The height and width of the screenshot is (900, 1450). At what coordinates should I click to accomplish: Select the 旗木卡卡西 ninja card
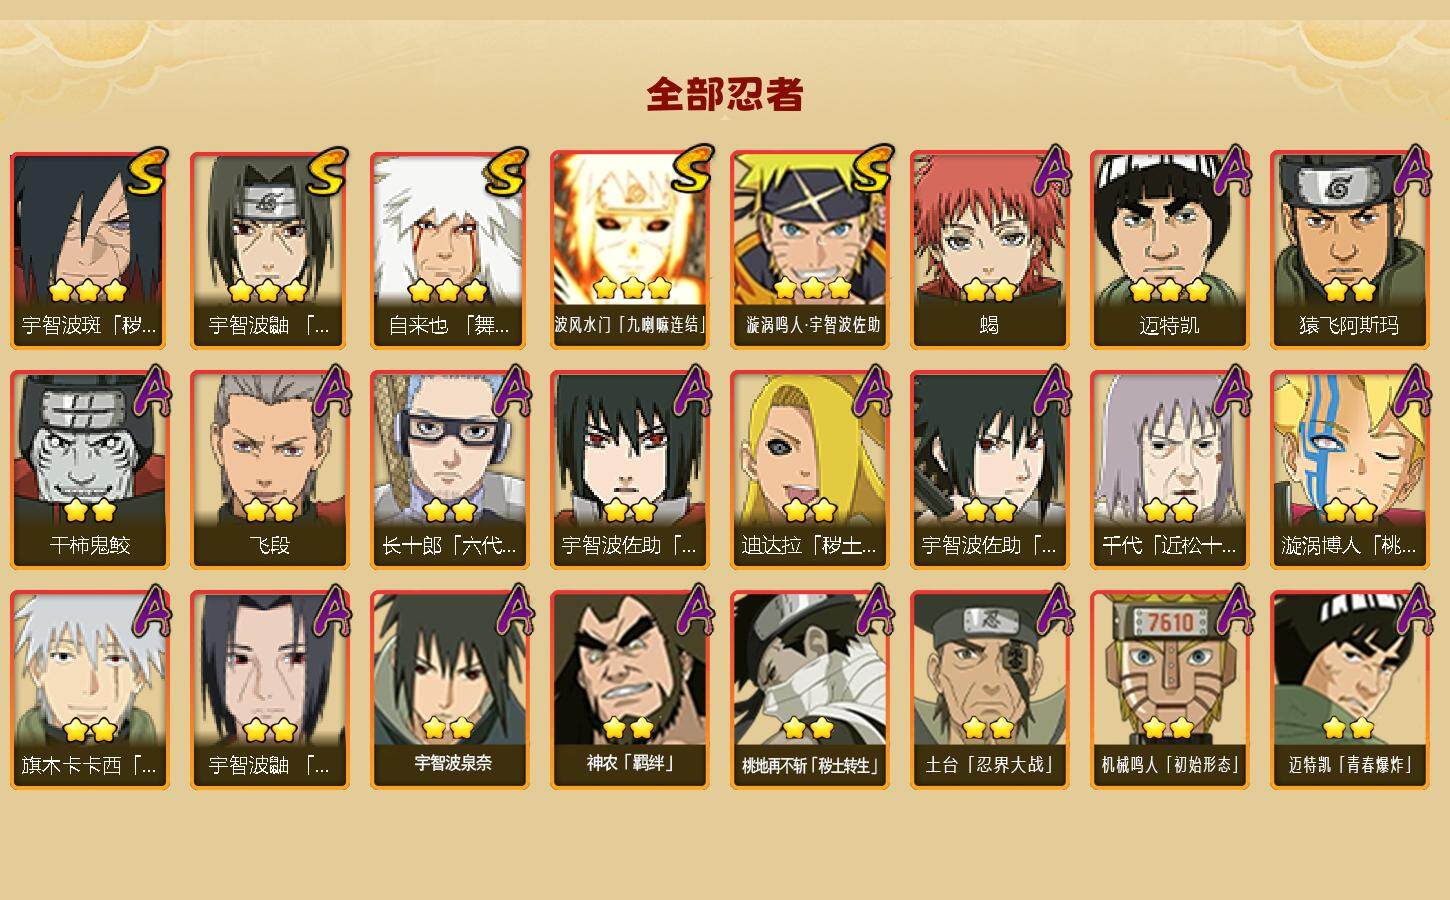point(89,690)
